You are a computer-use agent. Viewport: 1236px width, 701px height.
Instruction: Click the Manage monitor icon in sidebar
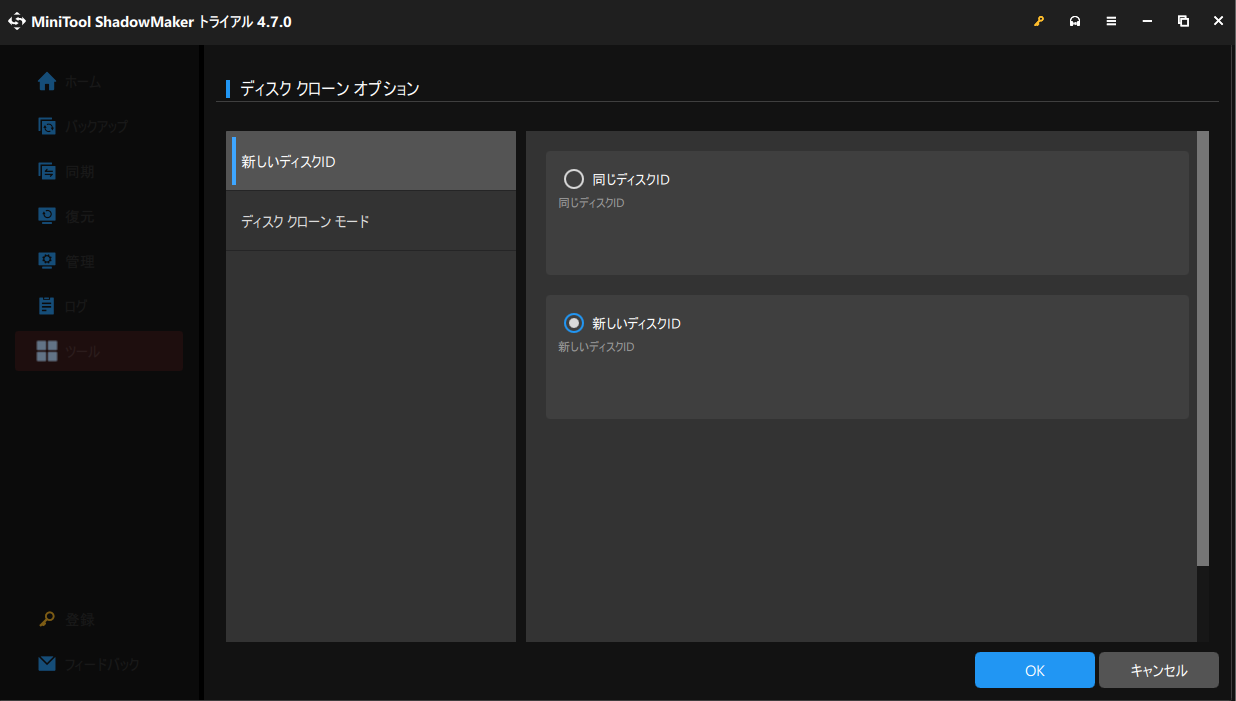(x=47, y=261)
